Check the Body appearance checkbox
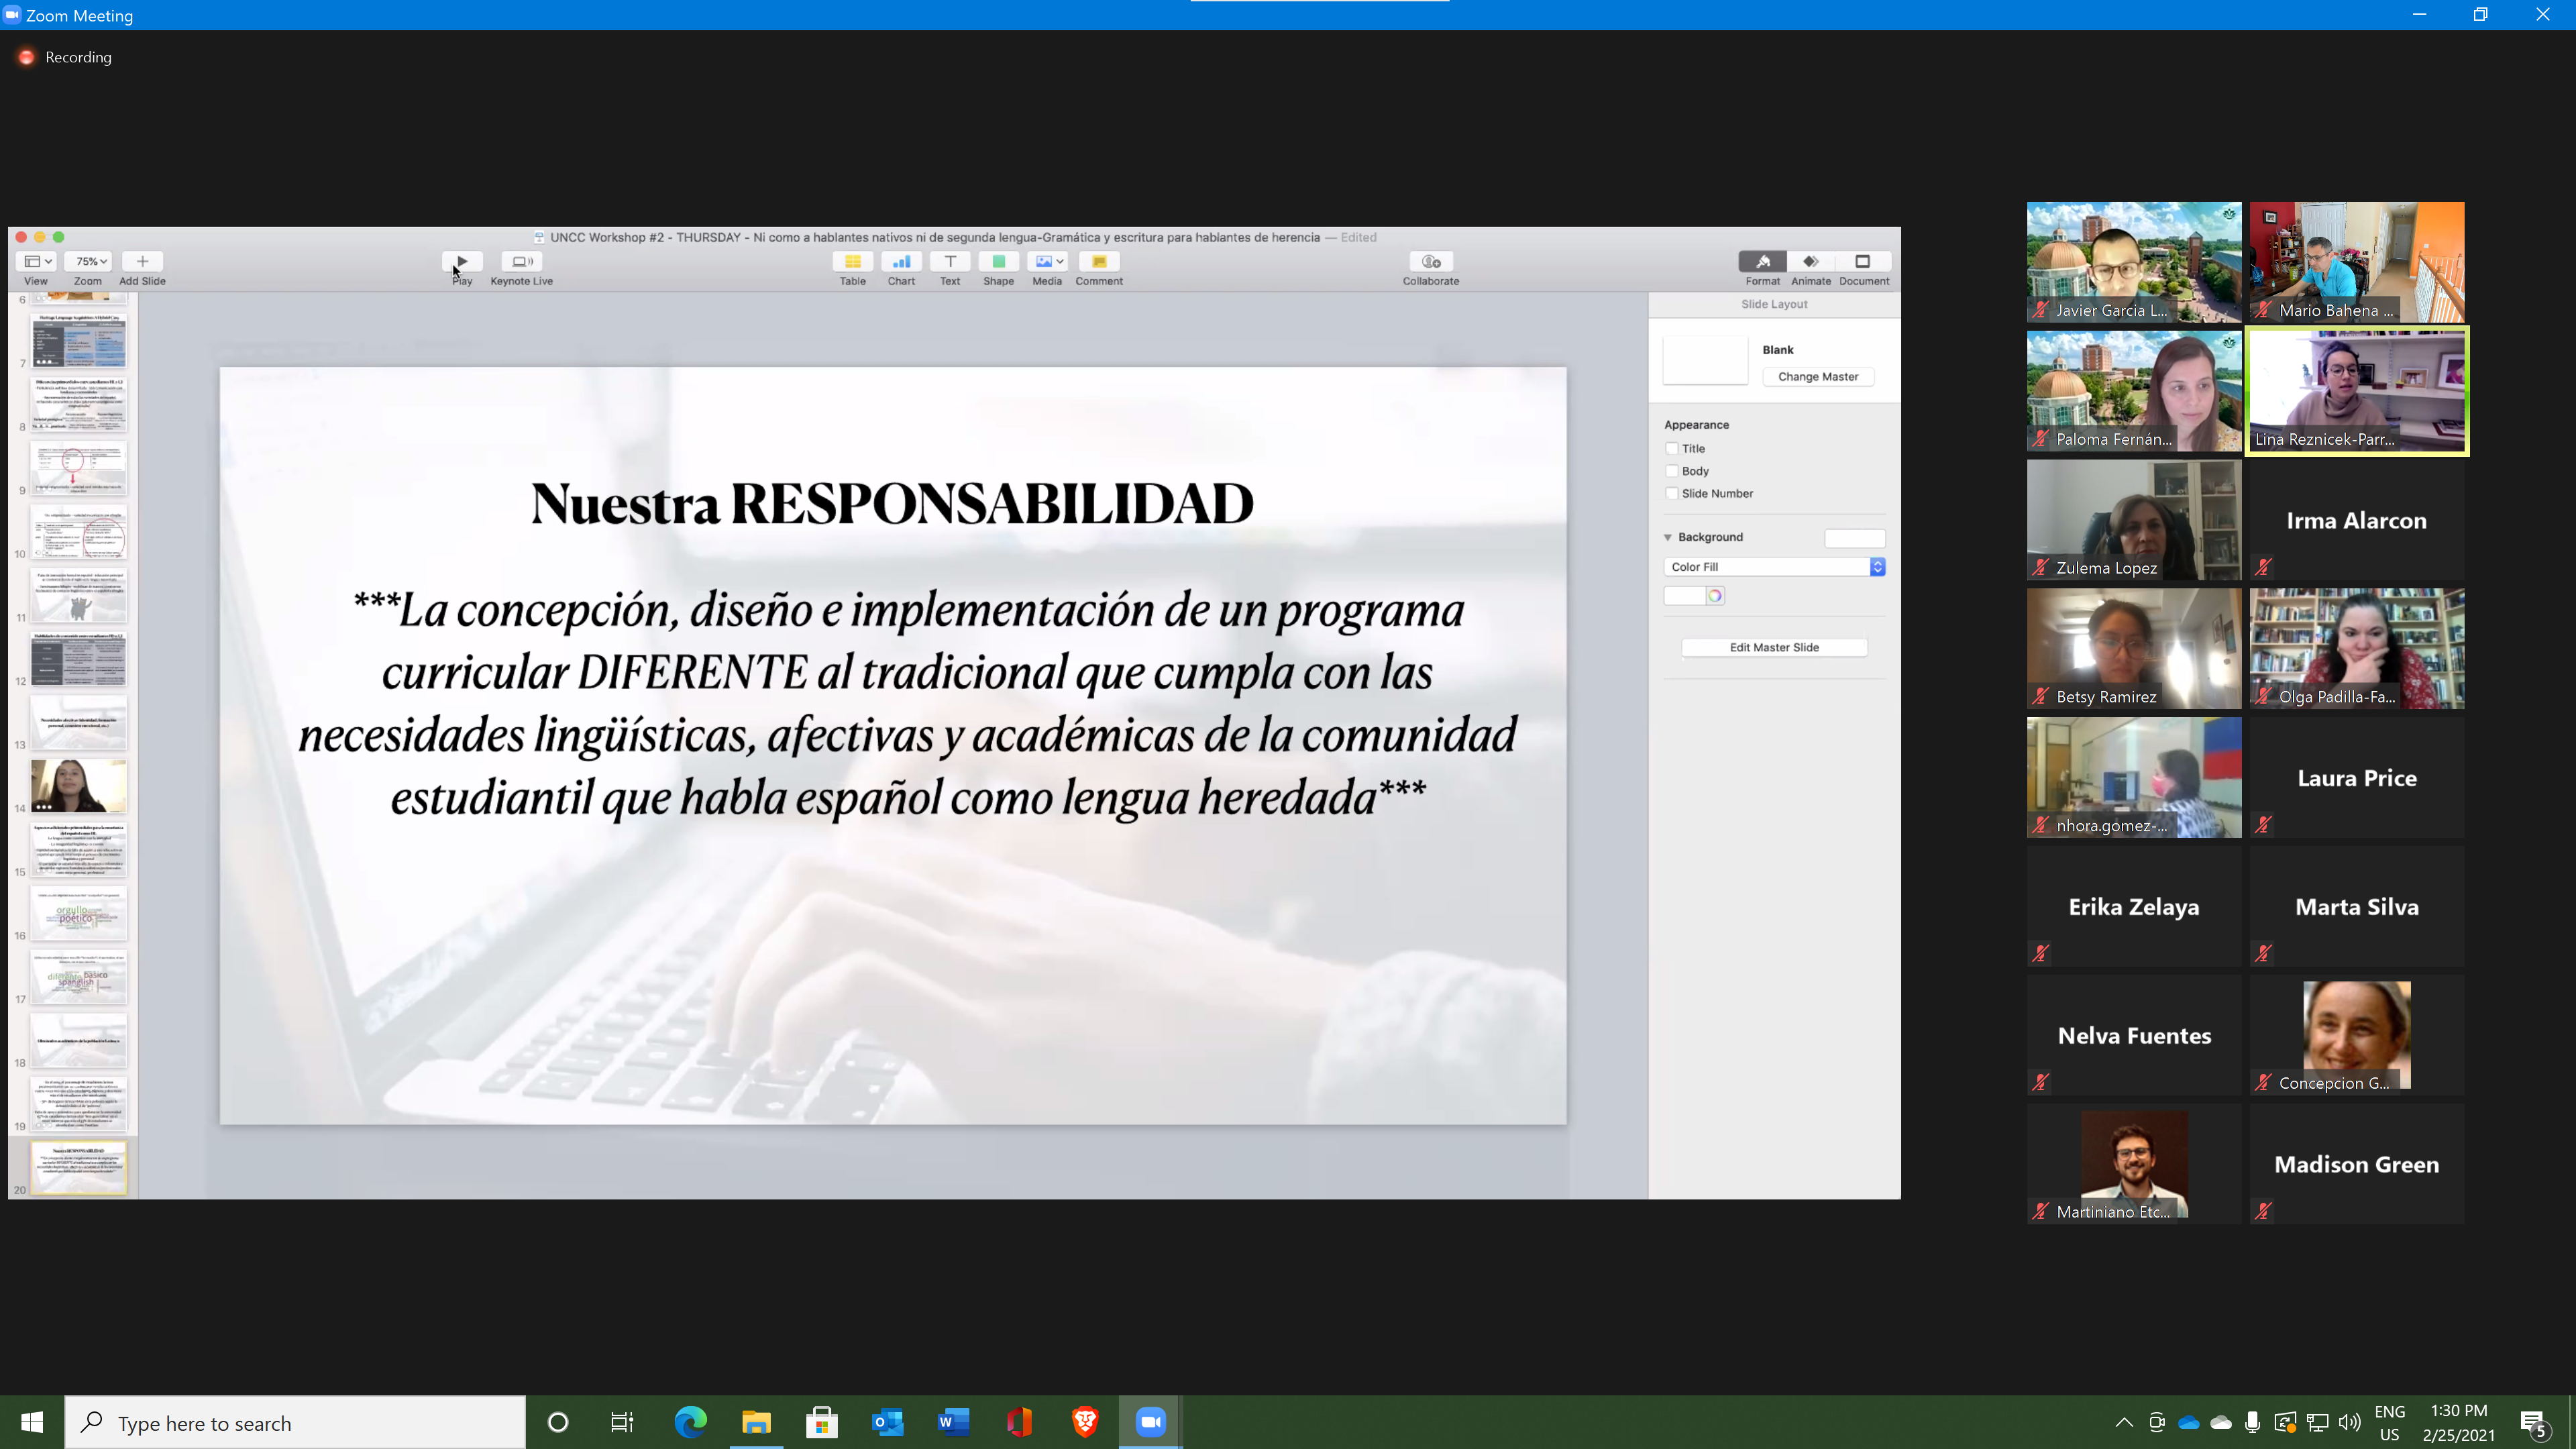 click(1672, 471)
